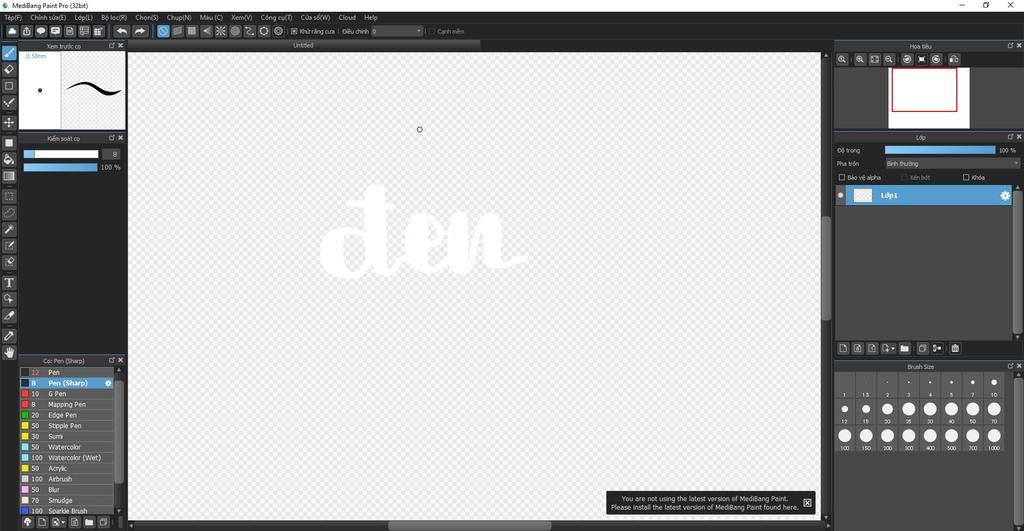Pick brush size 10 preset

pos(994,386)
